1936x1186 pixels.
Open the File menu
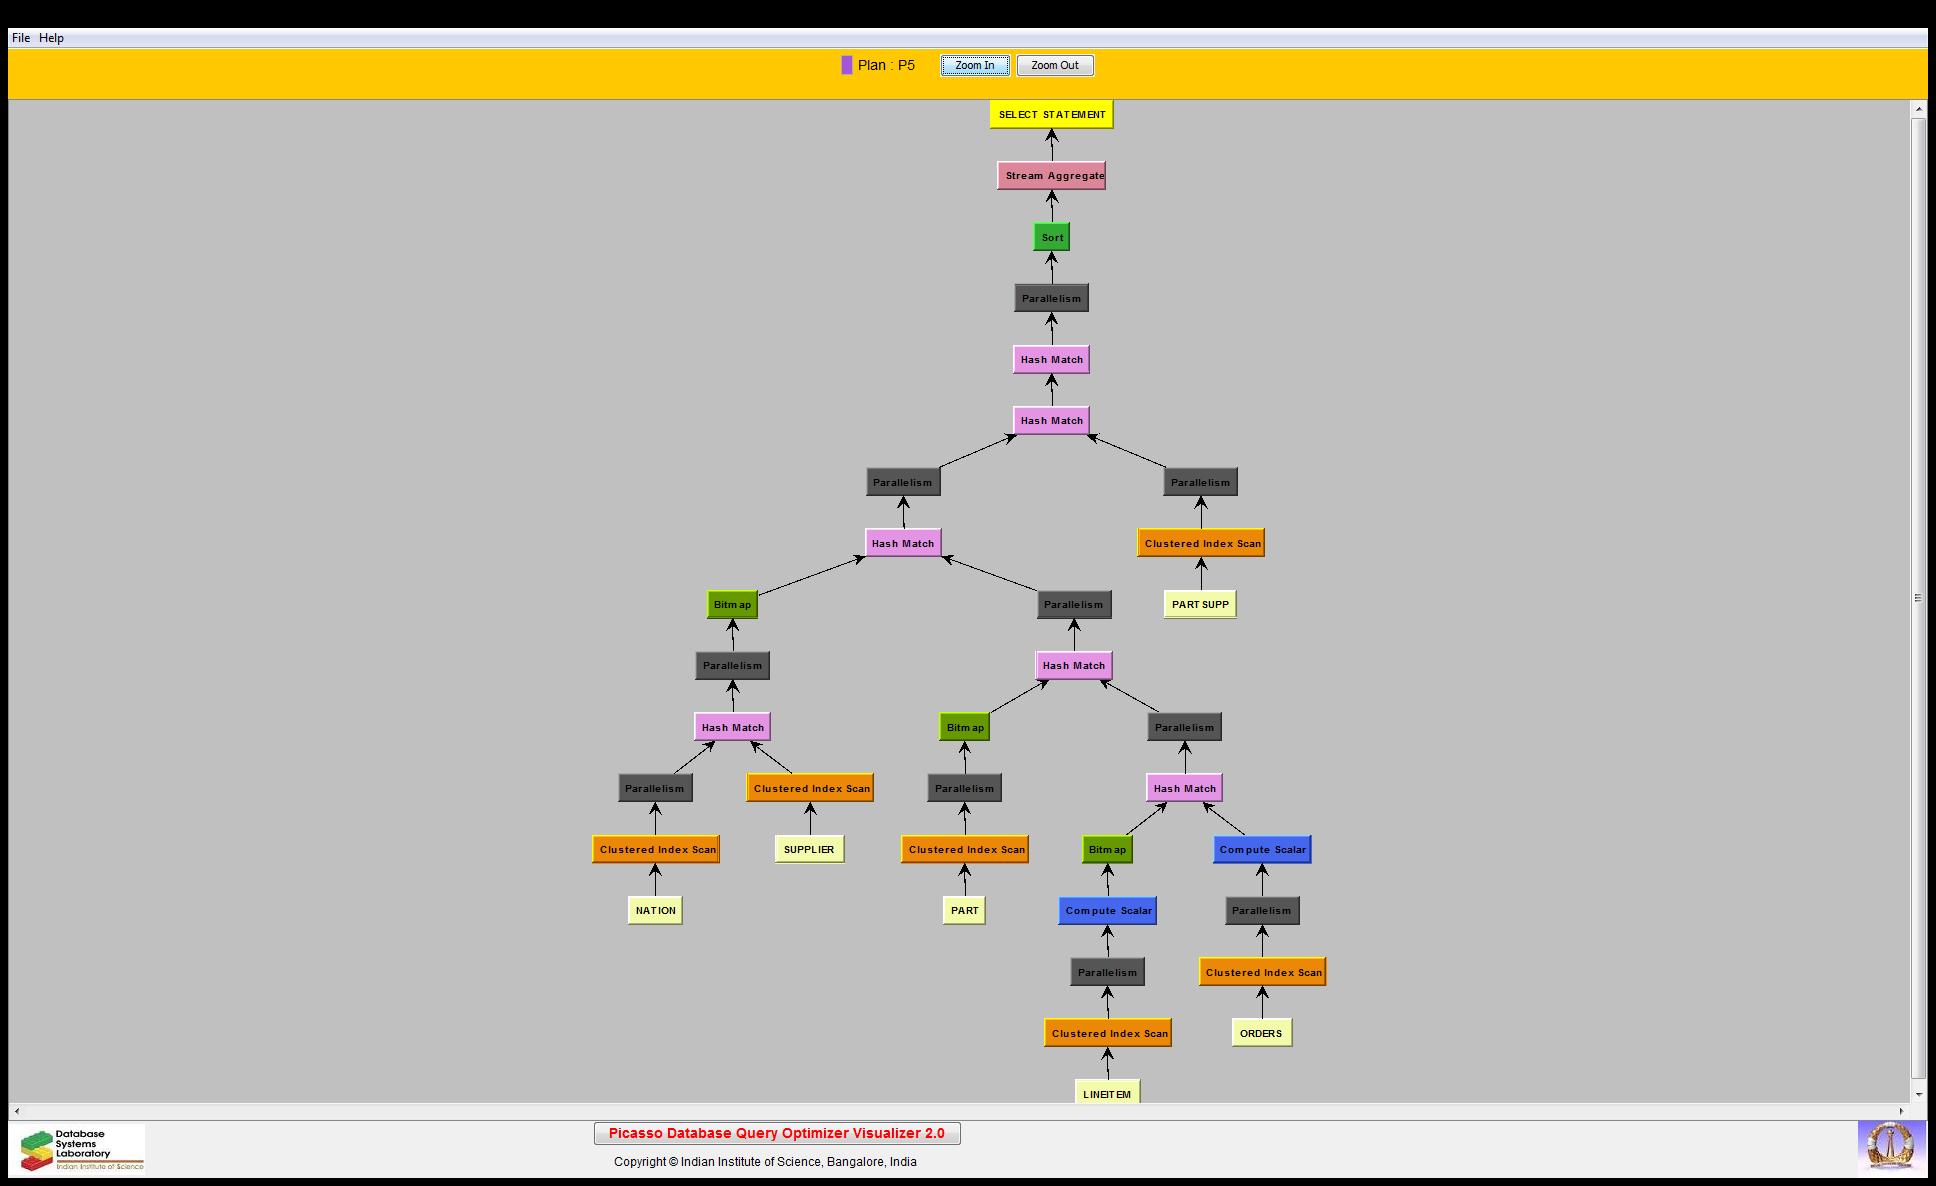21,38
